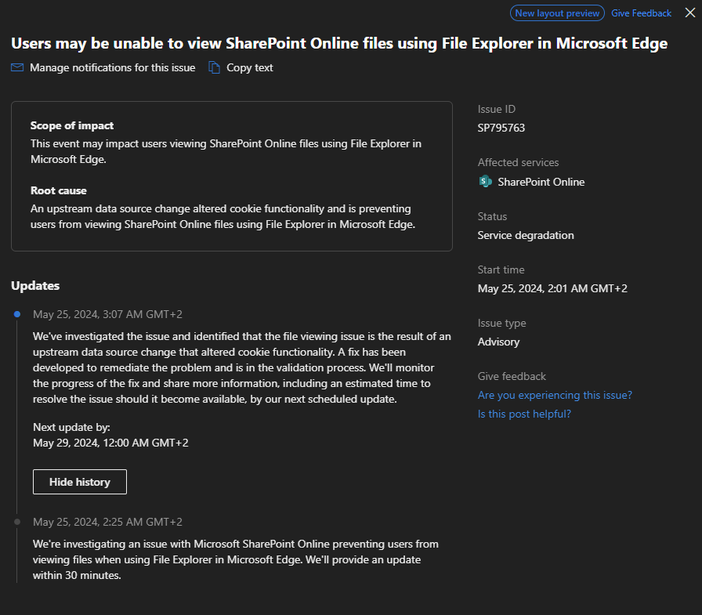Open 'Is this post helpful?' link
The image size is (702, 615).
point(524,414)
